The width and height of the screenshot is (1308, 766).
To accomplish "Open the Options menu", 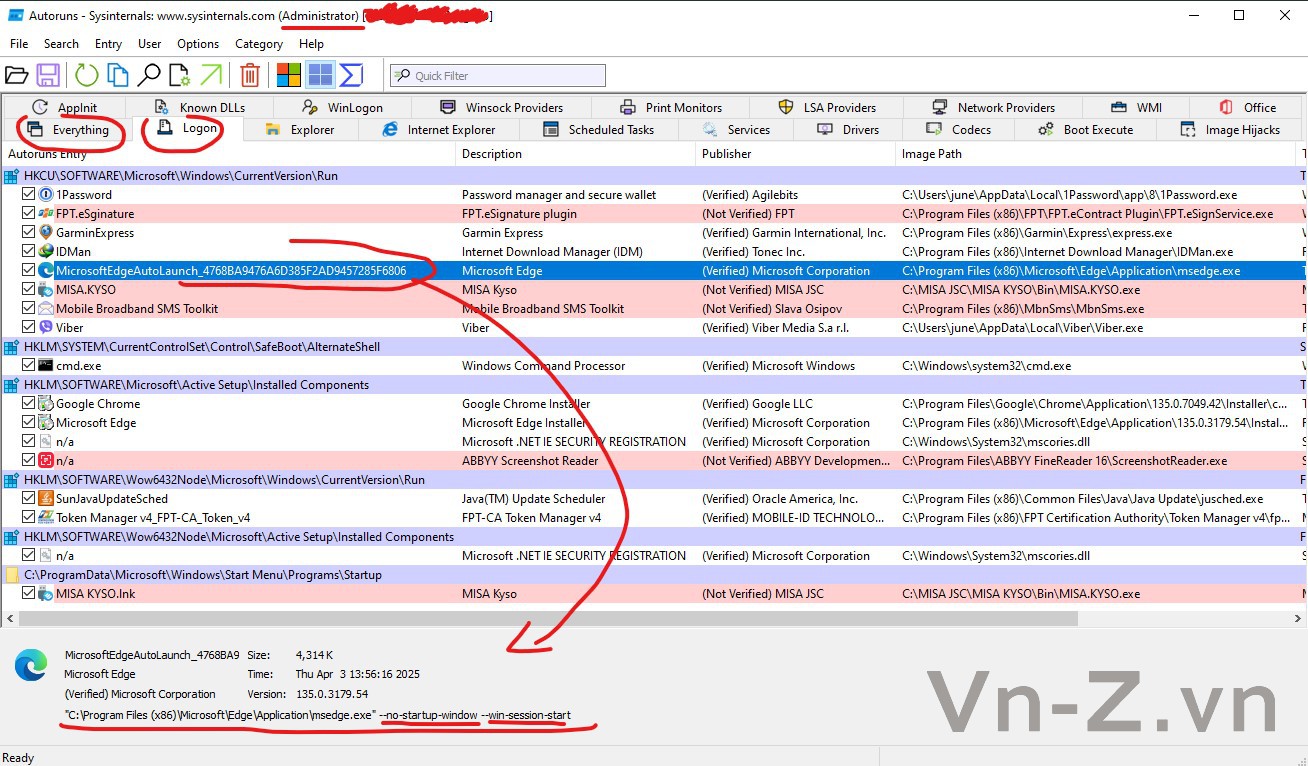I will point(198,44).
